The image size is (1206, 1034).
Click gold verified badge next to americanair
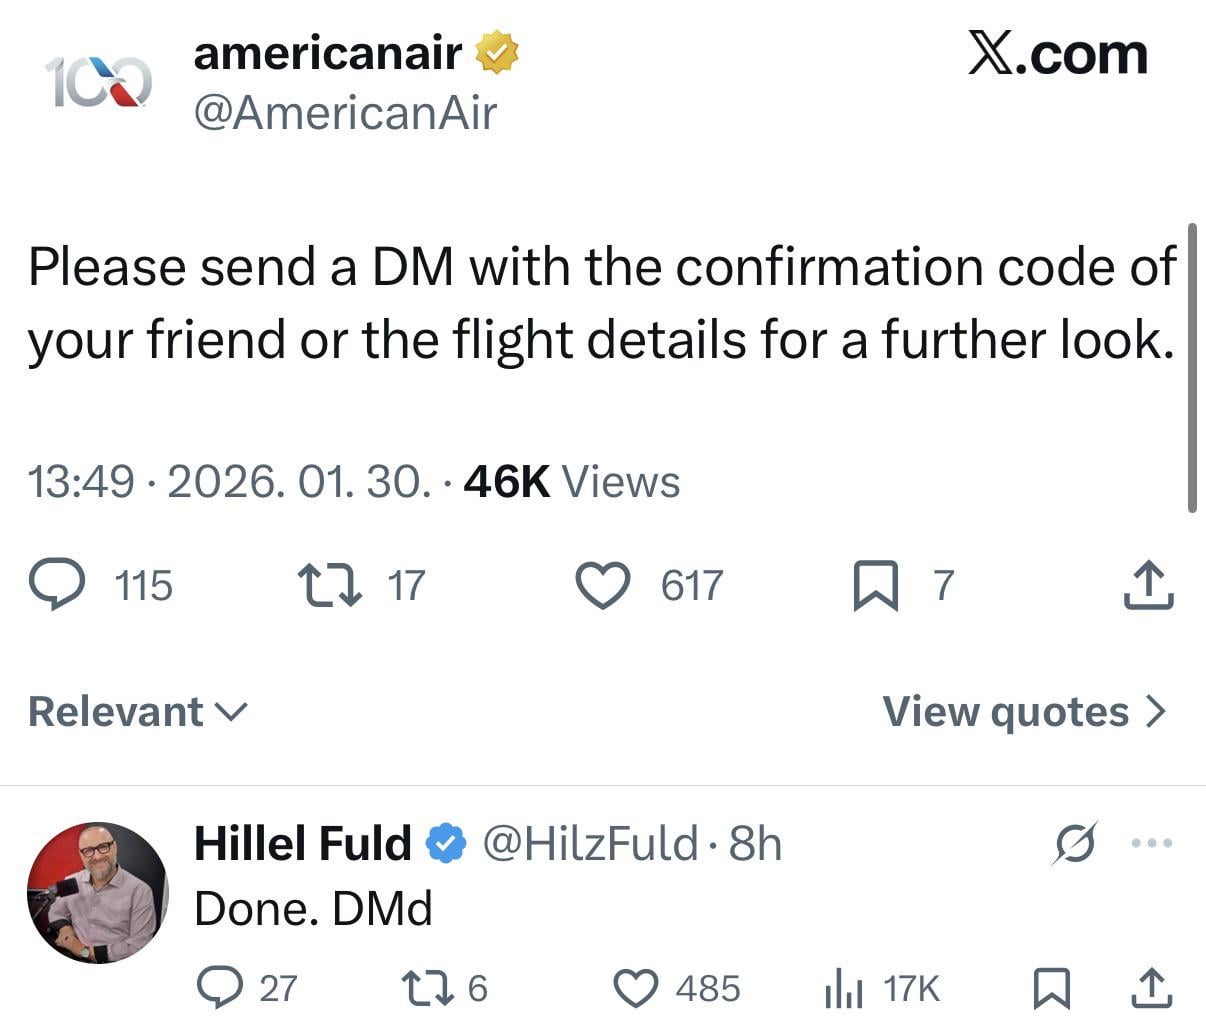(496, 52)
